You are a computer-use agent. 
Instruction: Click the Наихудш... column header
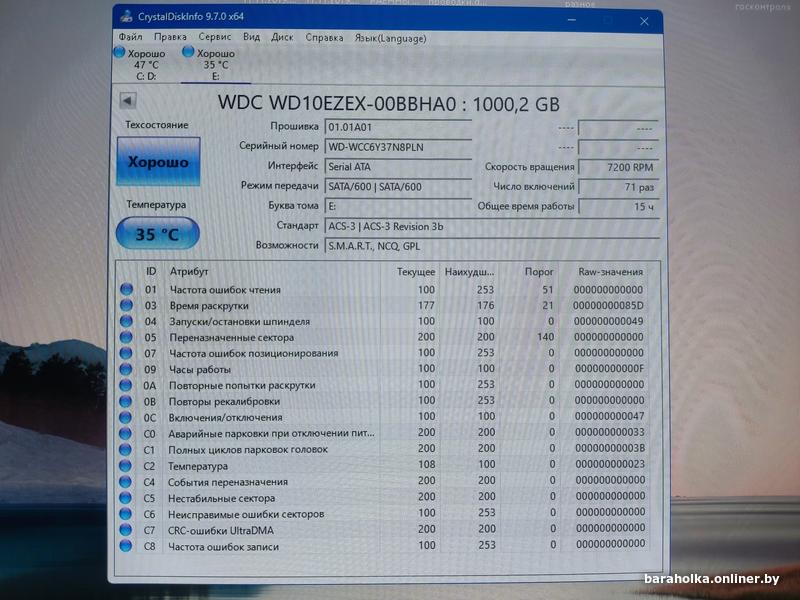pos(469,272)
